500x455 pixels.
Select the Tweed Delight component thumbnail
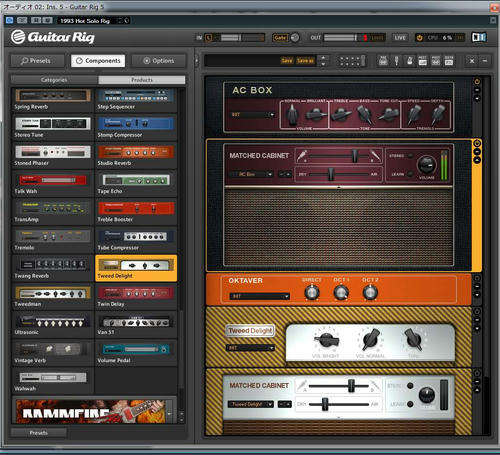click(x=136, y=268)
